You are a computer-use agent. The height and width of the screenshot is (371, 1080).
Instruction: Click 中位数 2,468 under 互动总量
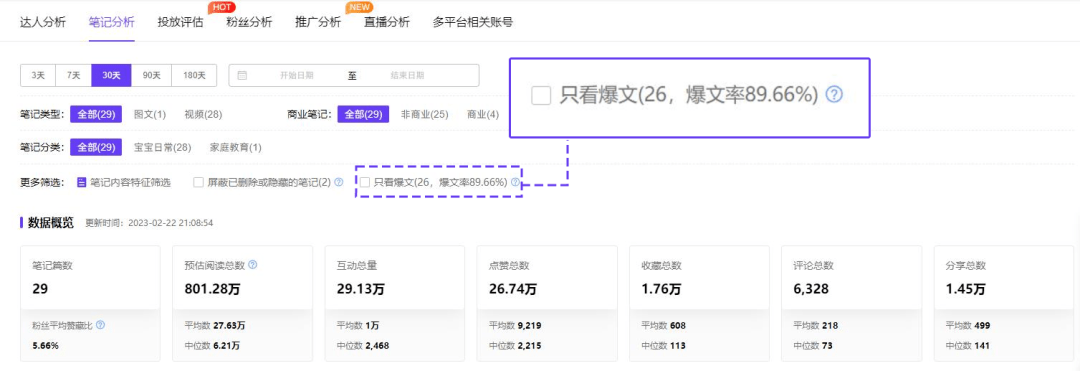point(363,346)
